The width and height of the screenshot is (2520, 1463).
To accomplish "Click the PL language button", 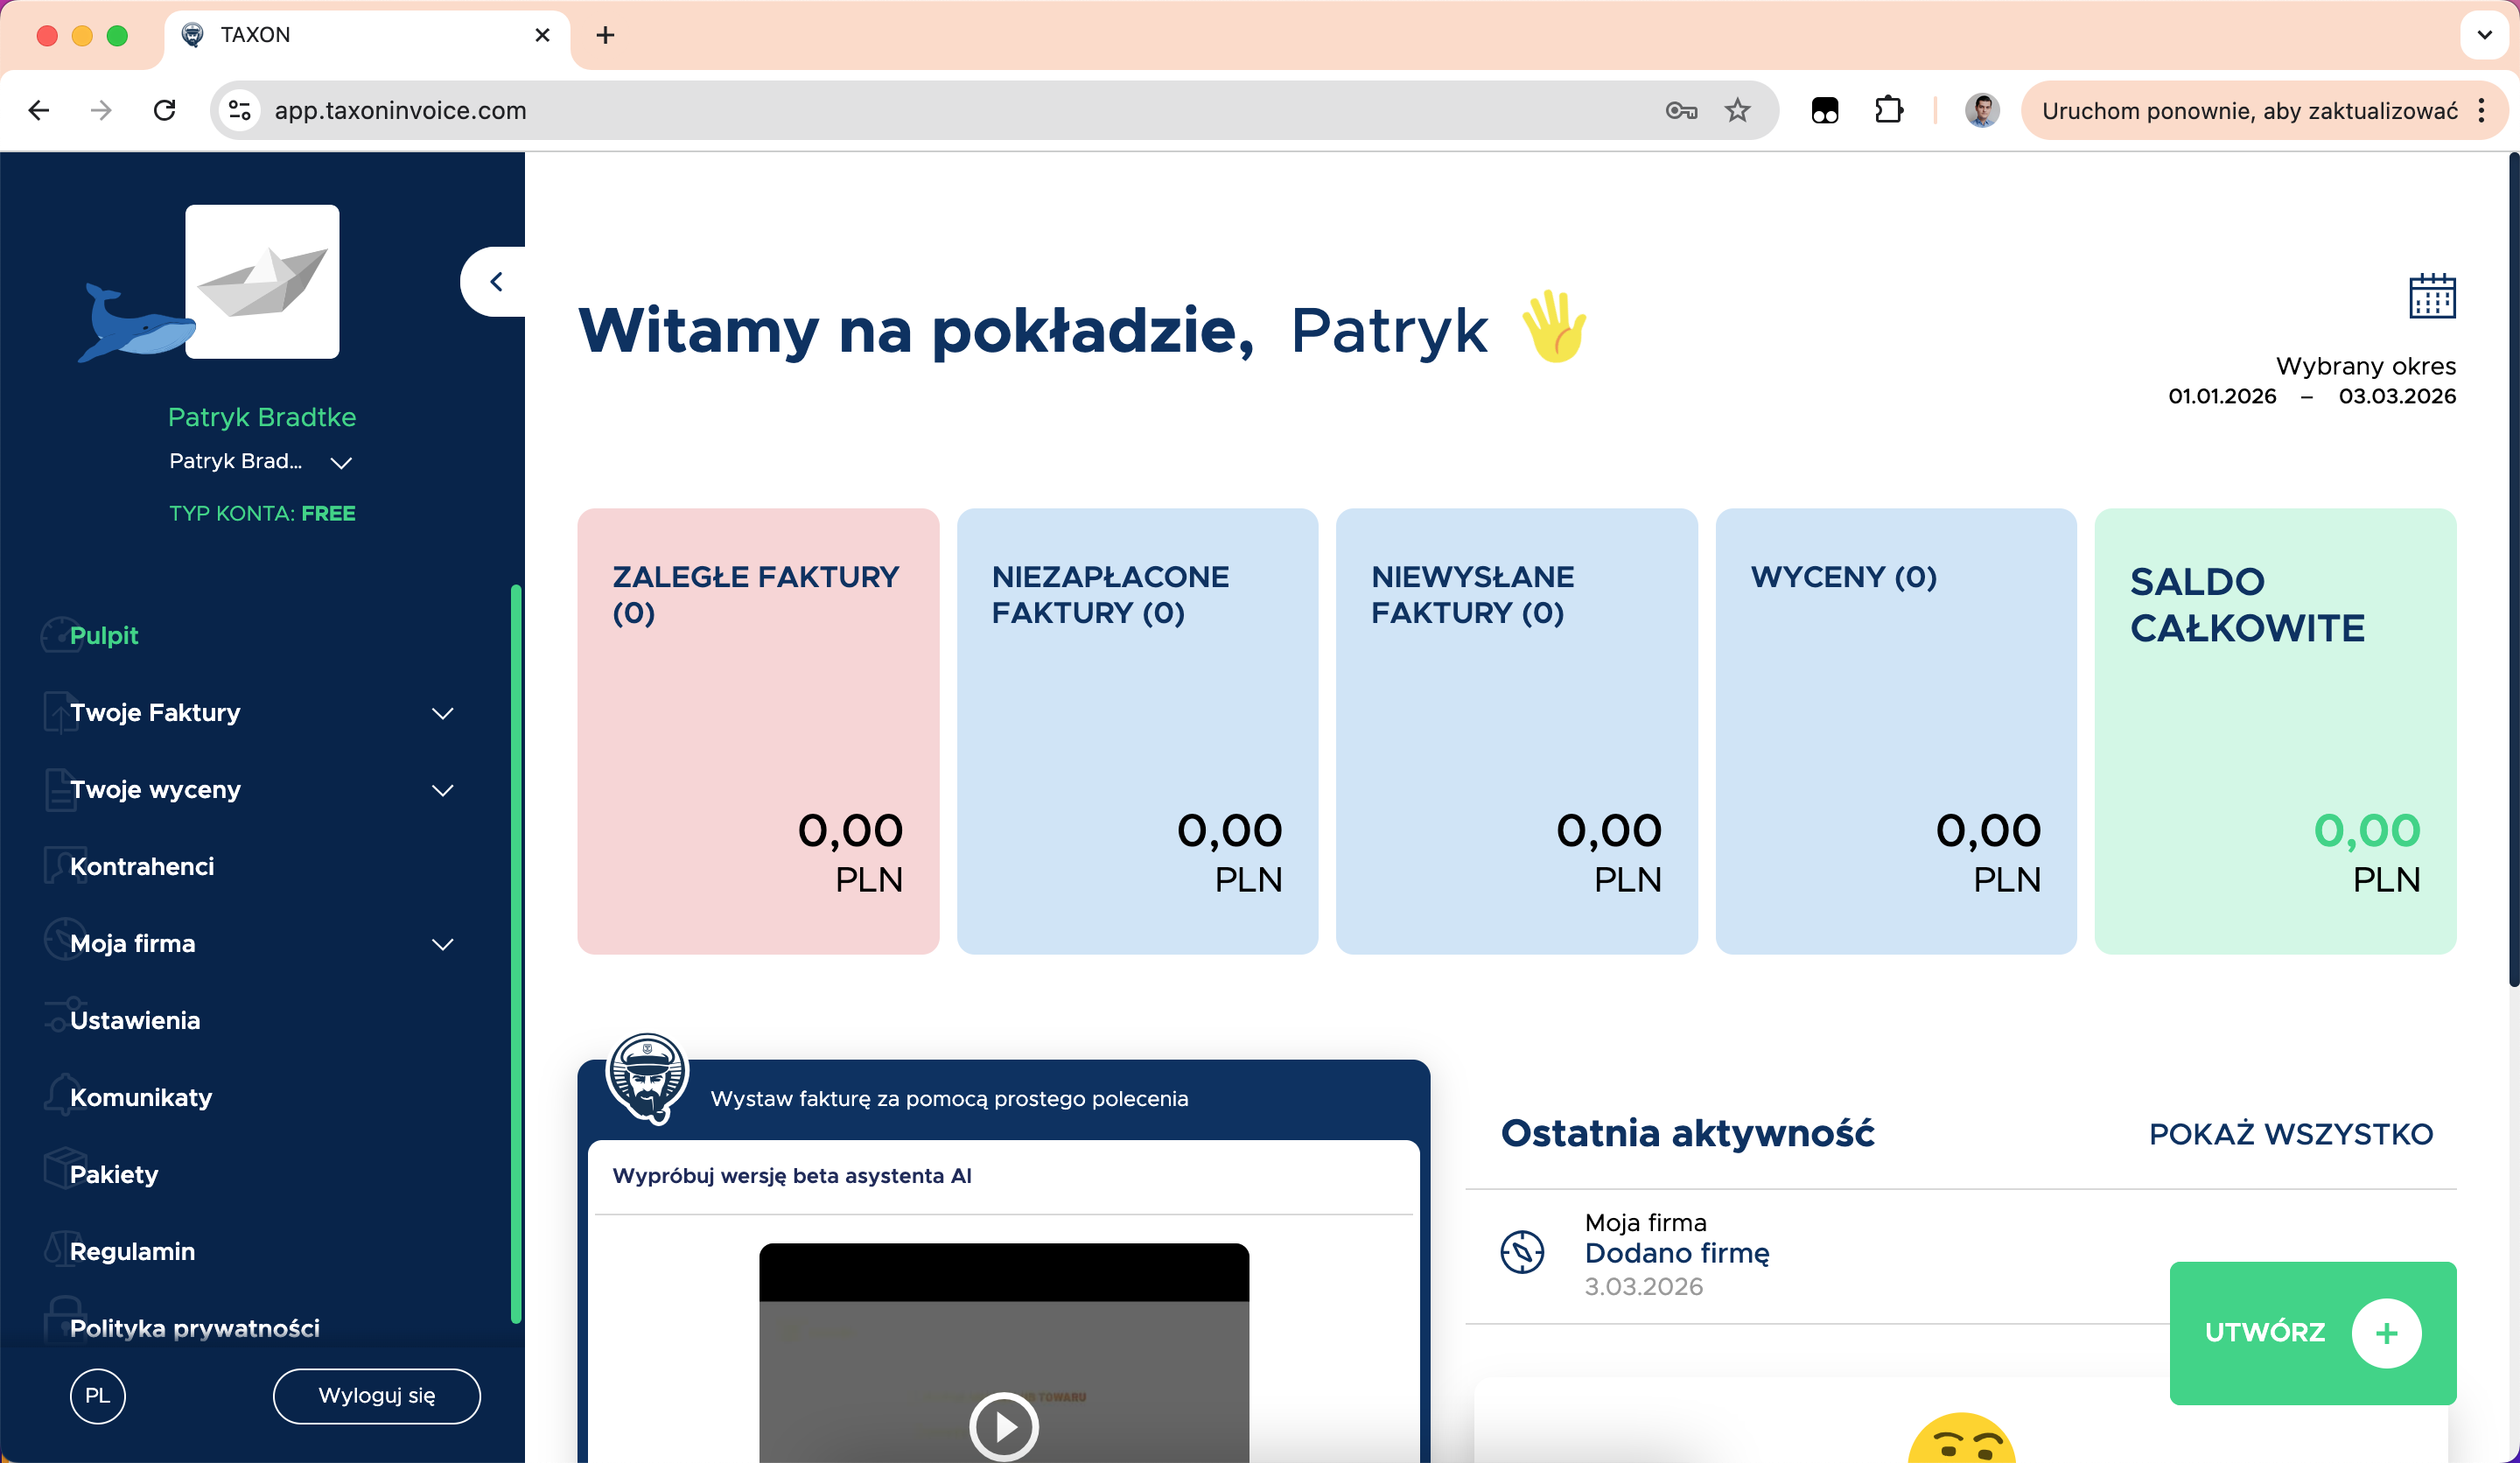I will pos(98,1395).
